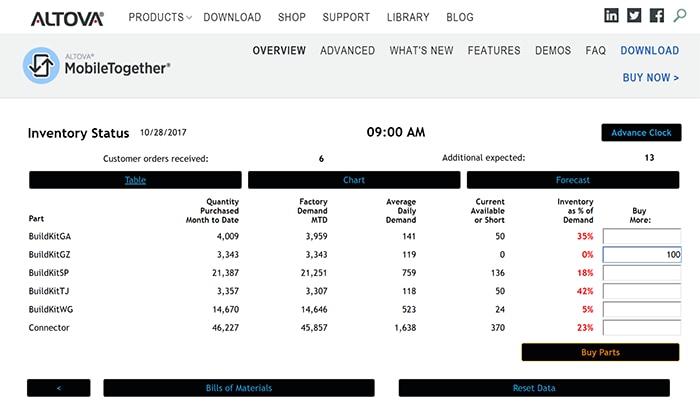Click the MobileTogether logo icon
The image size is (700, 403).
(x=43, y=66)
